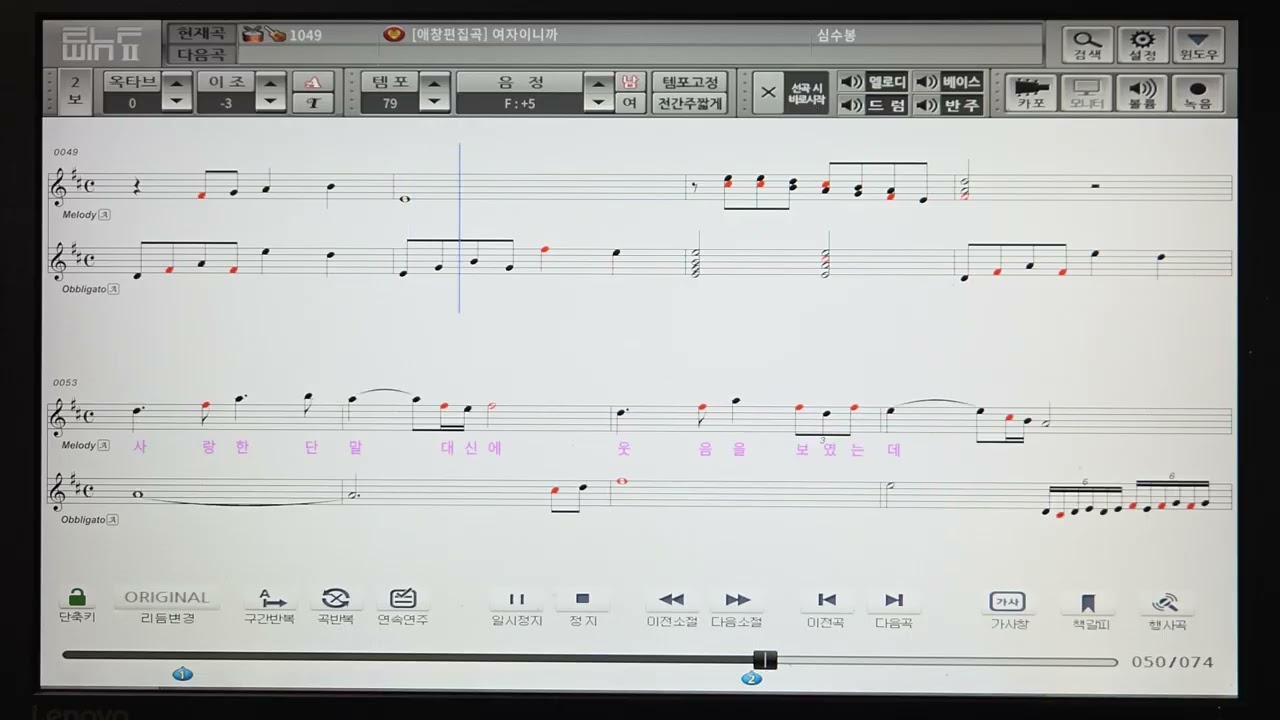The image size is (1280, 720).
Task: Enable 전간주짧게 short interlude option
Action: (690, 103)
